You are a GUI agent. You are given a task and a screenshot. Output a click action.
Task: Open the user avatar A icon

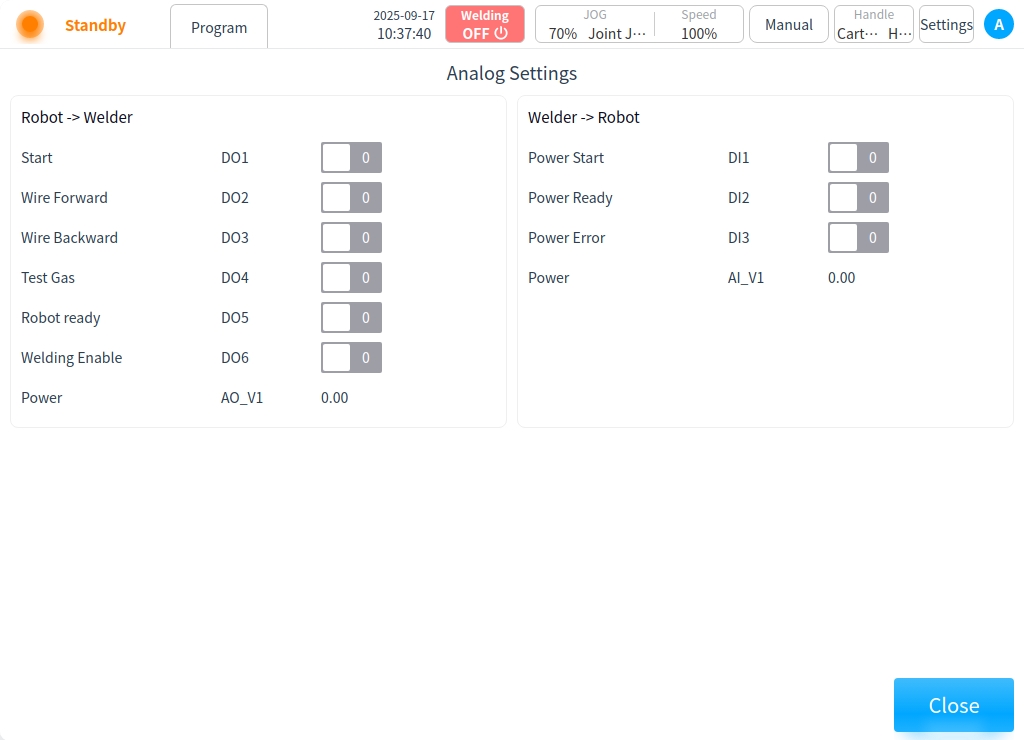(998, 25)
